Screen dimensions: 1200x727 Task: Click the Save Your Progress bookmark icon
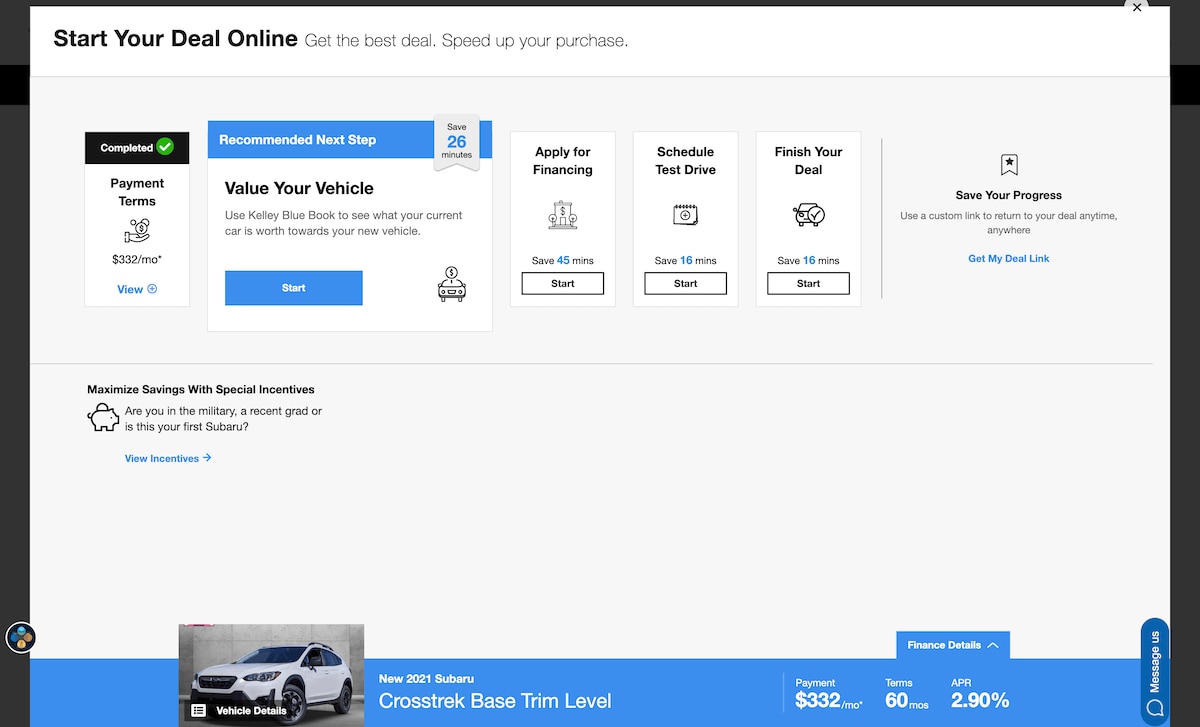(x=1009, y=165)
